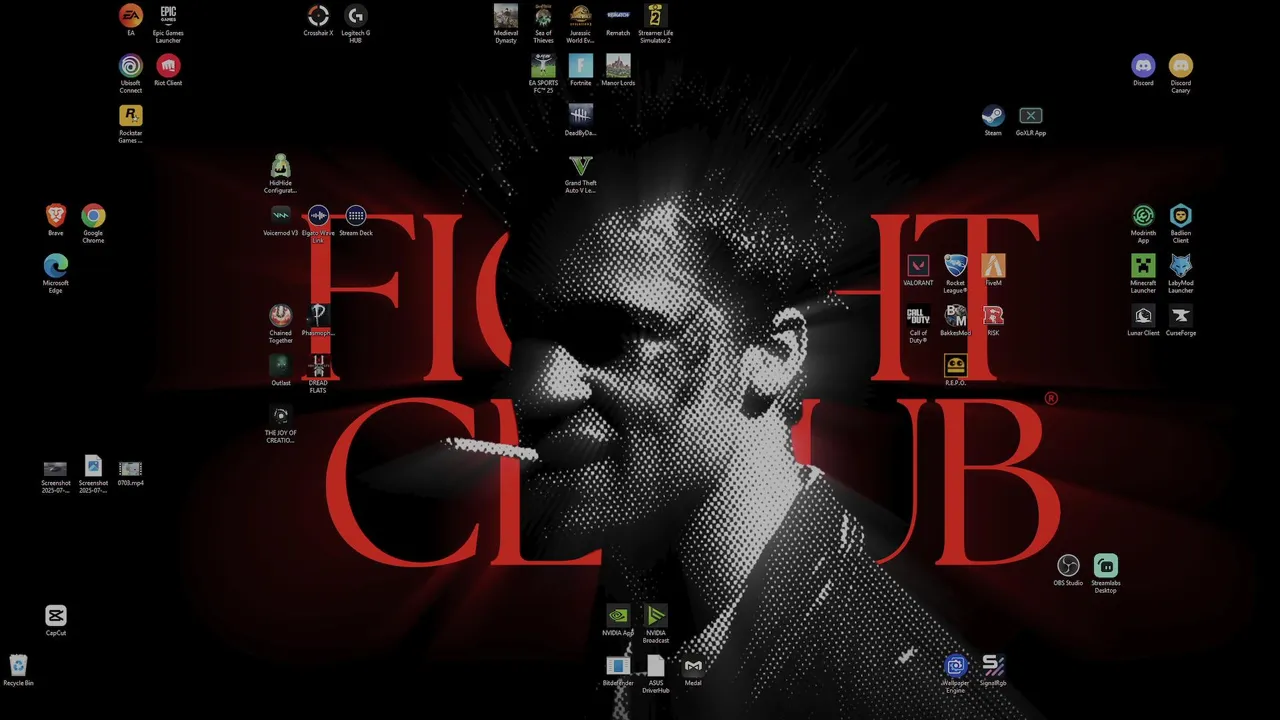Select HidHide Configuration icon

point(280,166)
